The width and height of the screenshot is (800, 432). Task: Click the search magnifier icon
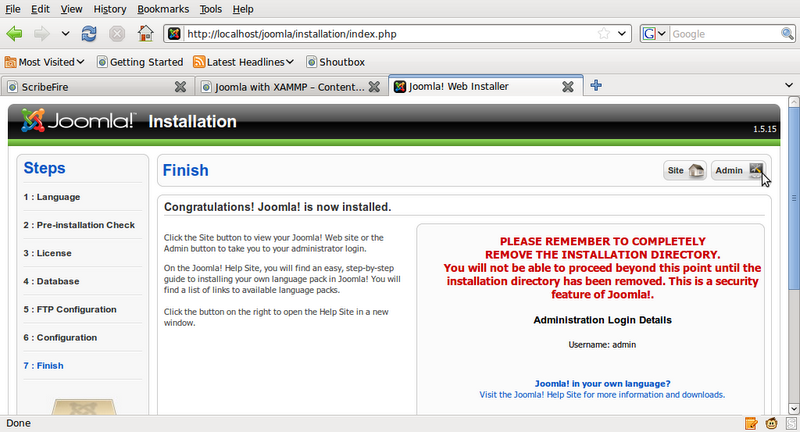[787, 34]
